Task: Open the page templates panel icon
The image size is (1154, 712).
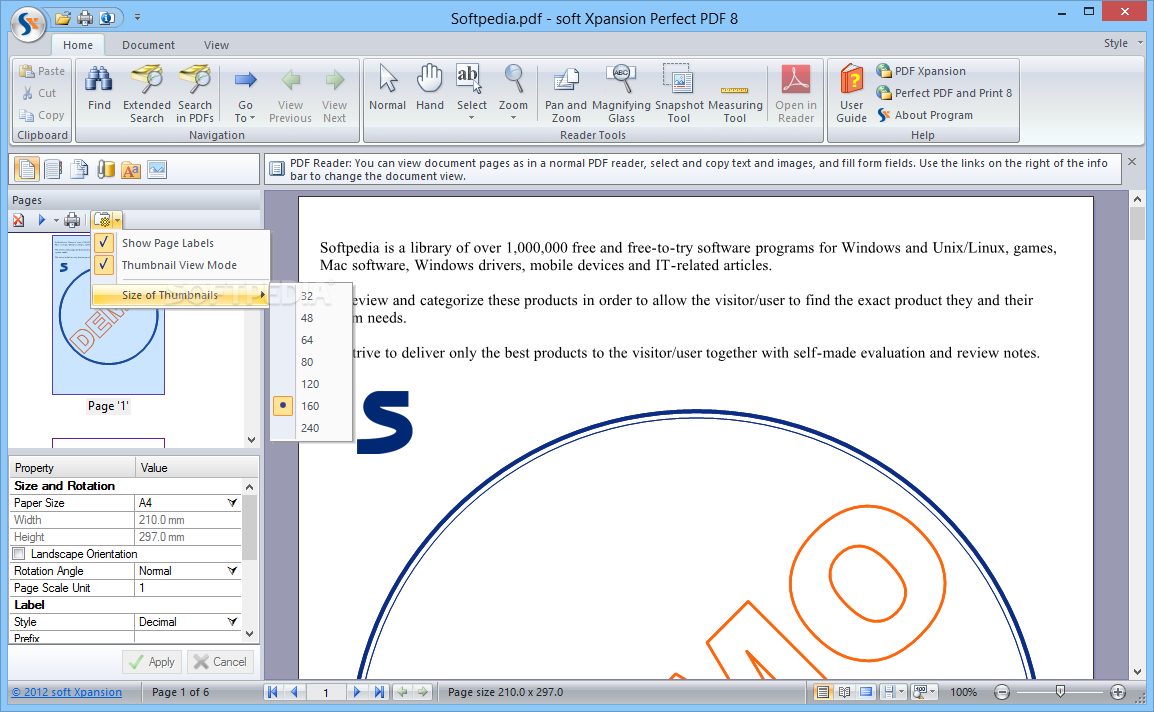Action: click(79, 169)
